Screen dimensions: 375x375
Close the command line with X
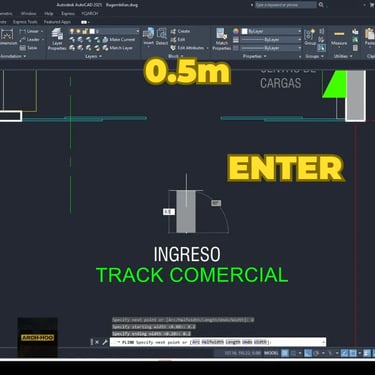pos(97,342)
